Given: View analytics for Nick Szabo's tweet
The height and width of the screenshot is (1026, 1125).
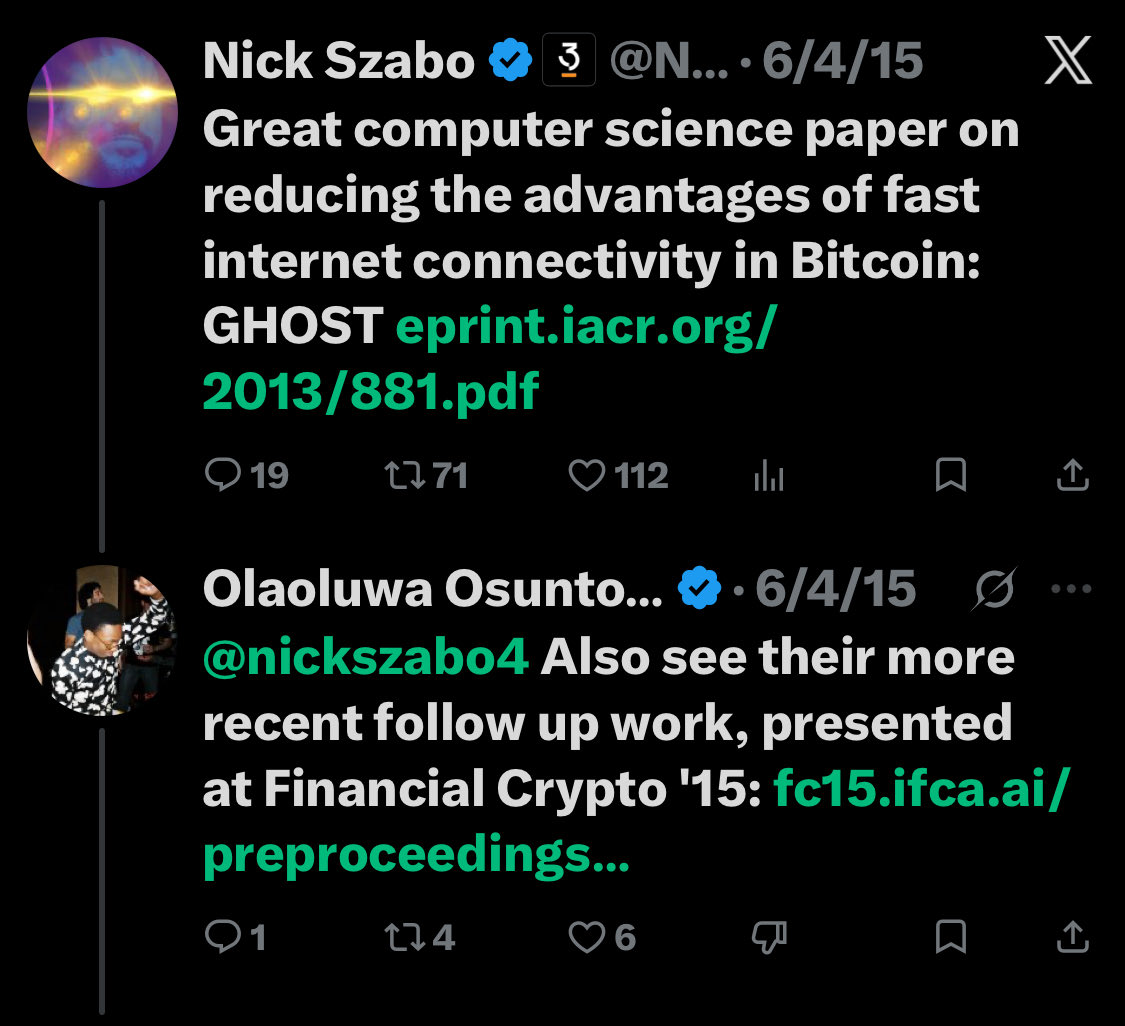Looking at the screenshot, I should point(768,477).
